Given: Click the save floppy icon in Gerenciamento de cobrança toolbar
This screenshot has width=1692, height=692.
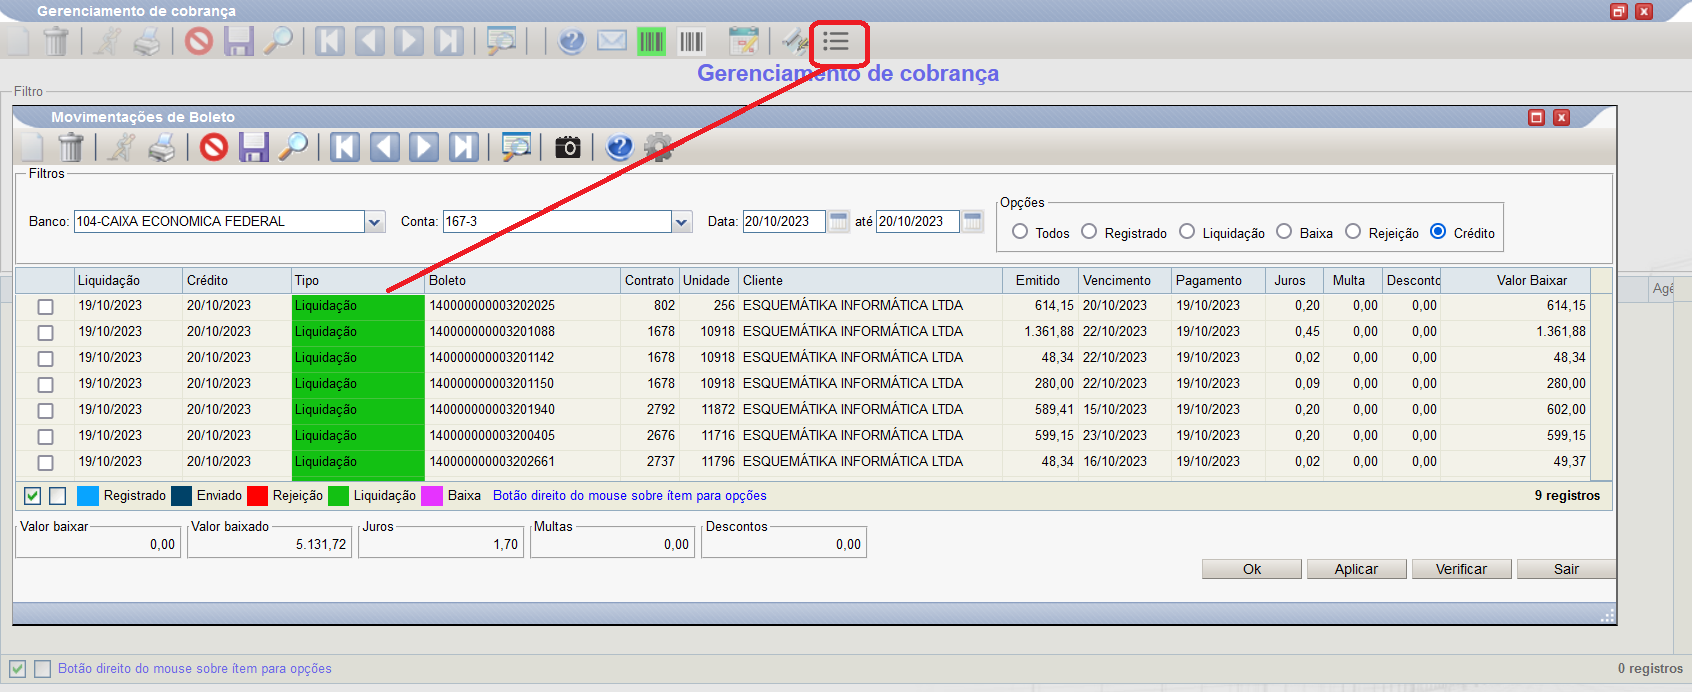Looking at the screenshot, I should (x=239, y=41).
